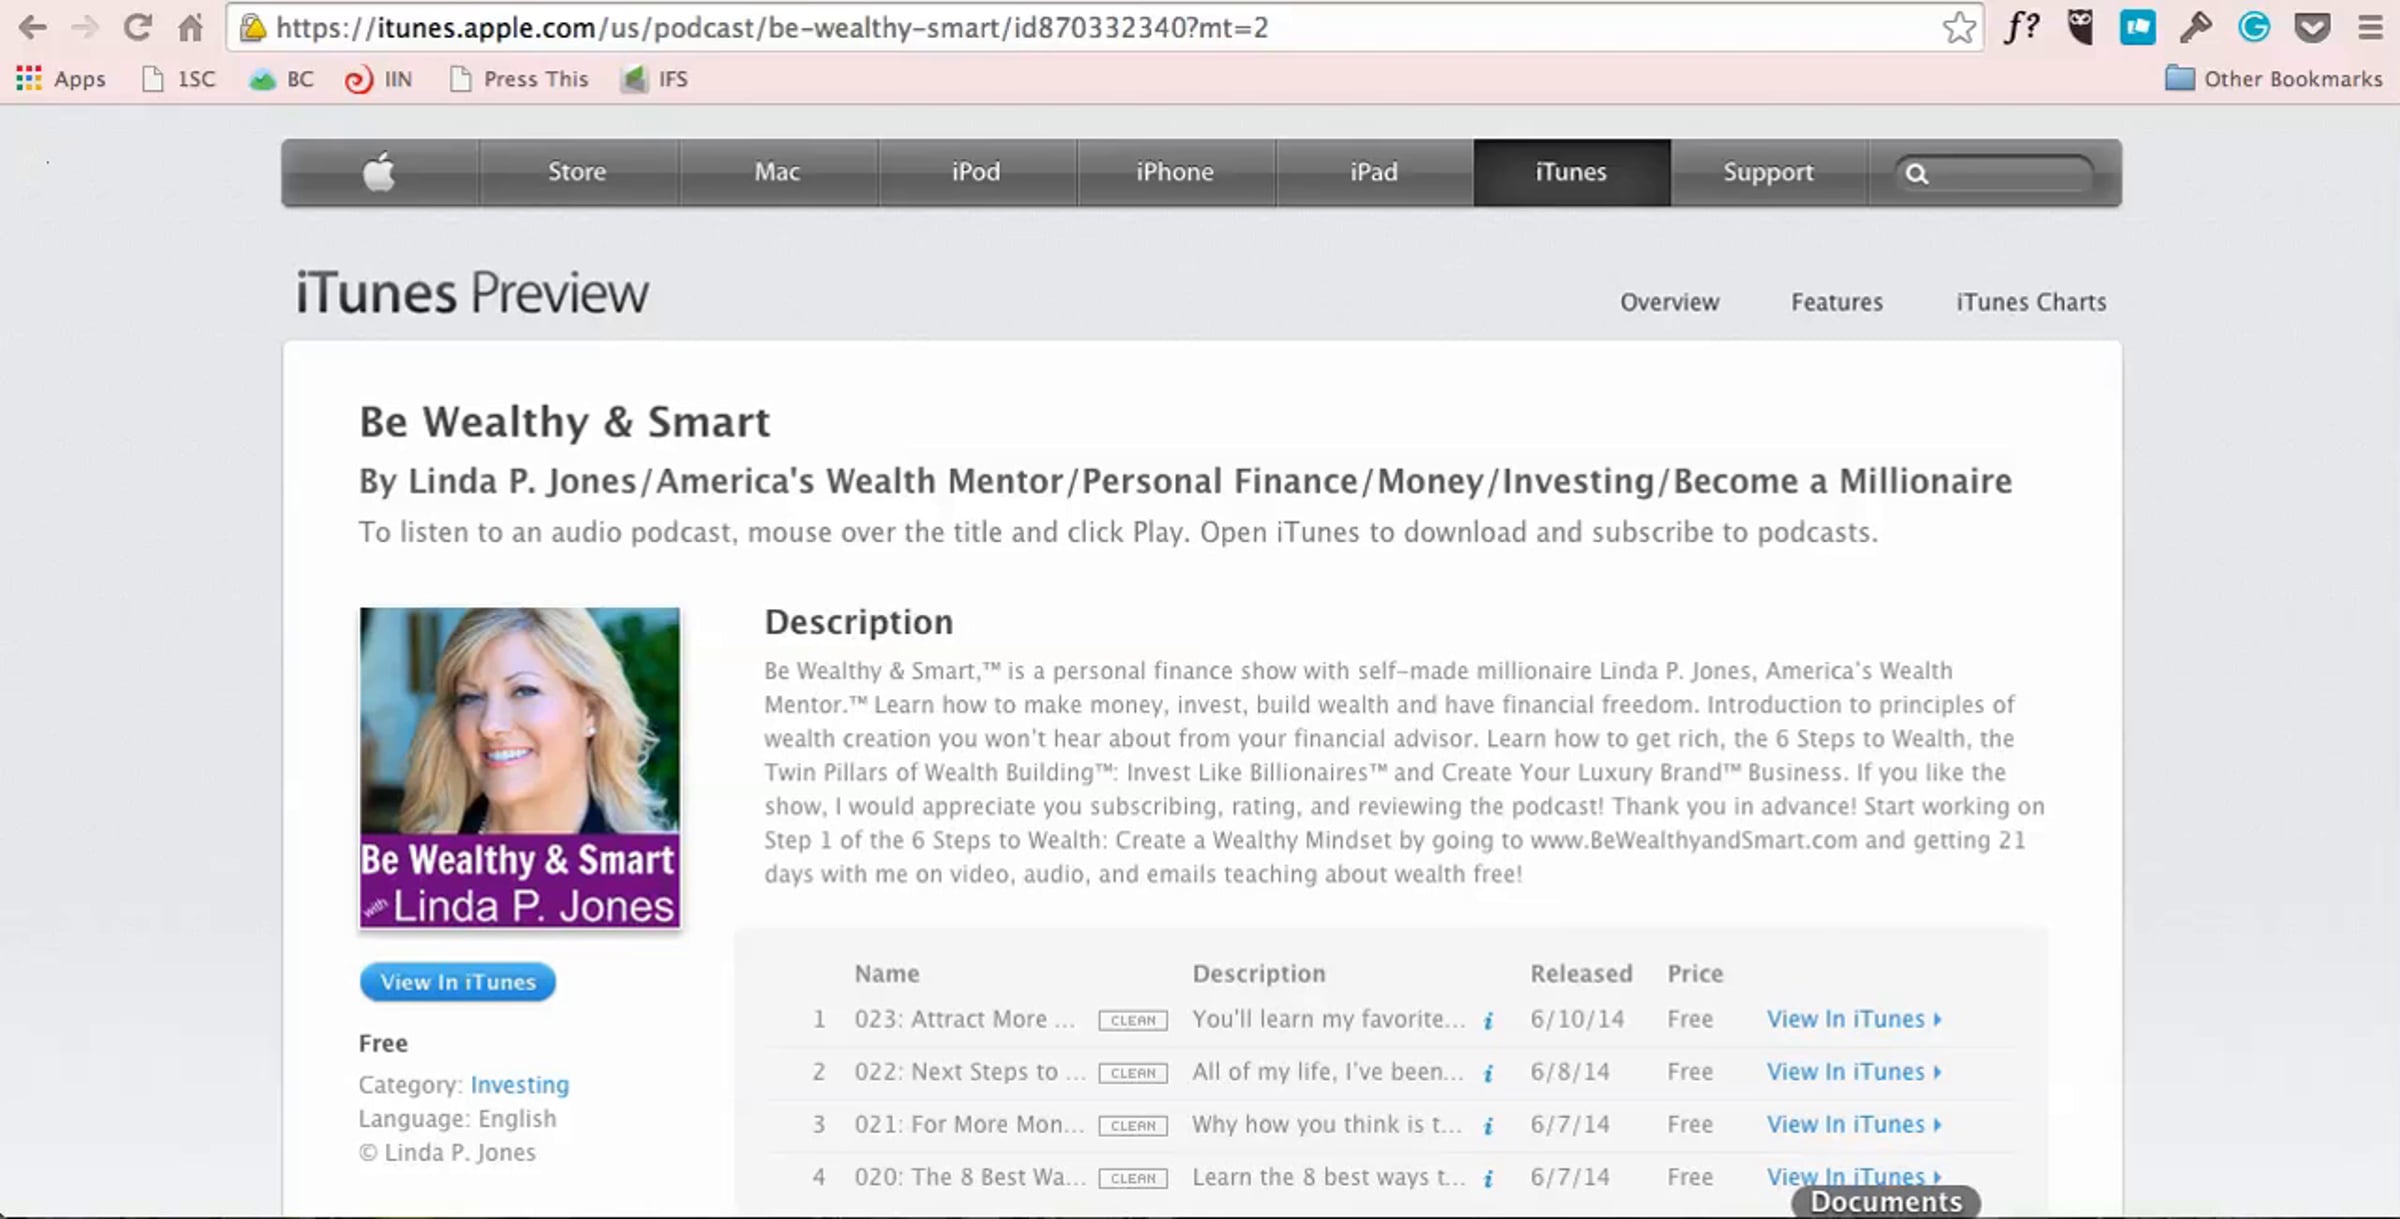Open the browser home page icon
The width and height of the screenshot is (2400, 1219).
point(190,27)
